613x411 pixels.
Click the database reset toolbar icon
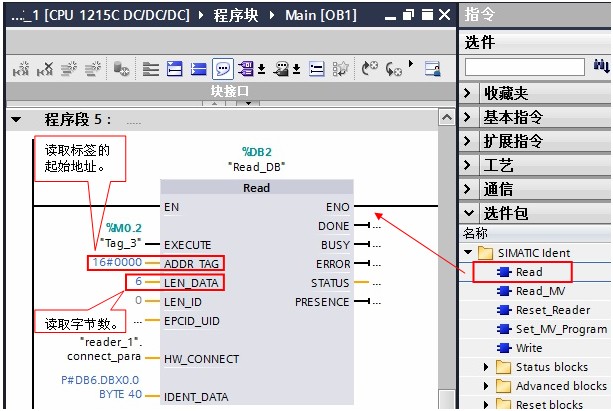(121, 69)
